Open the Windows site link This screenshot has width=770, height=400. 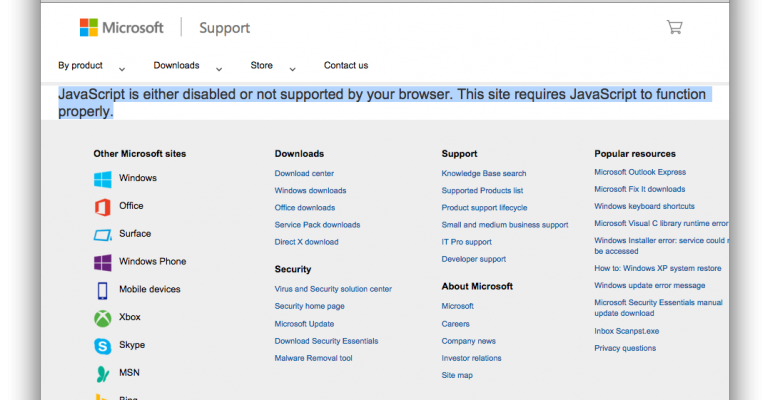(138, 178)
